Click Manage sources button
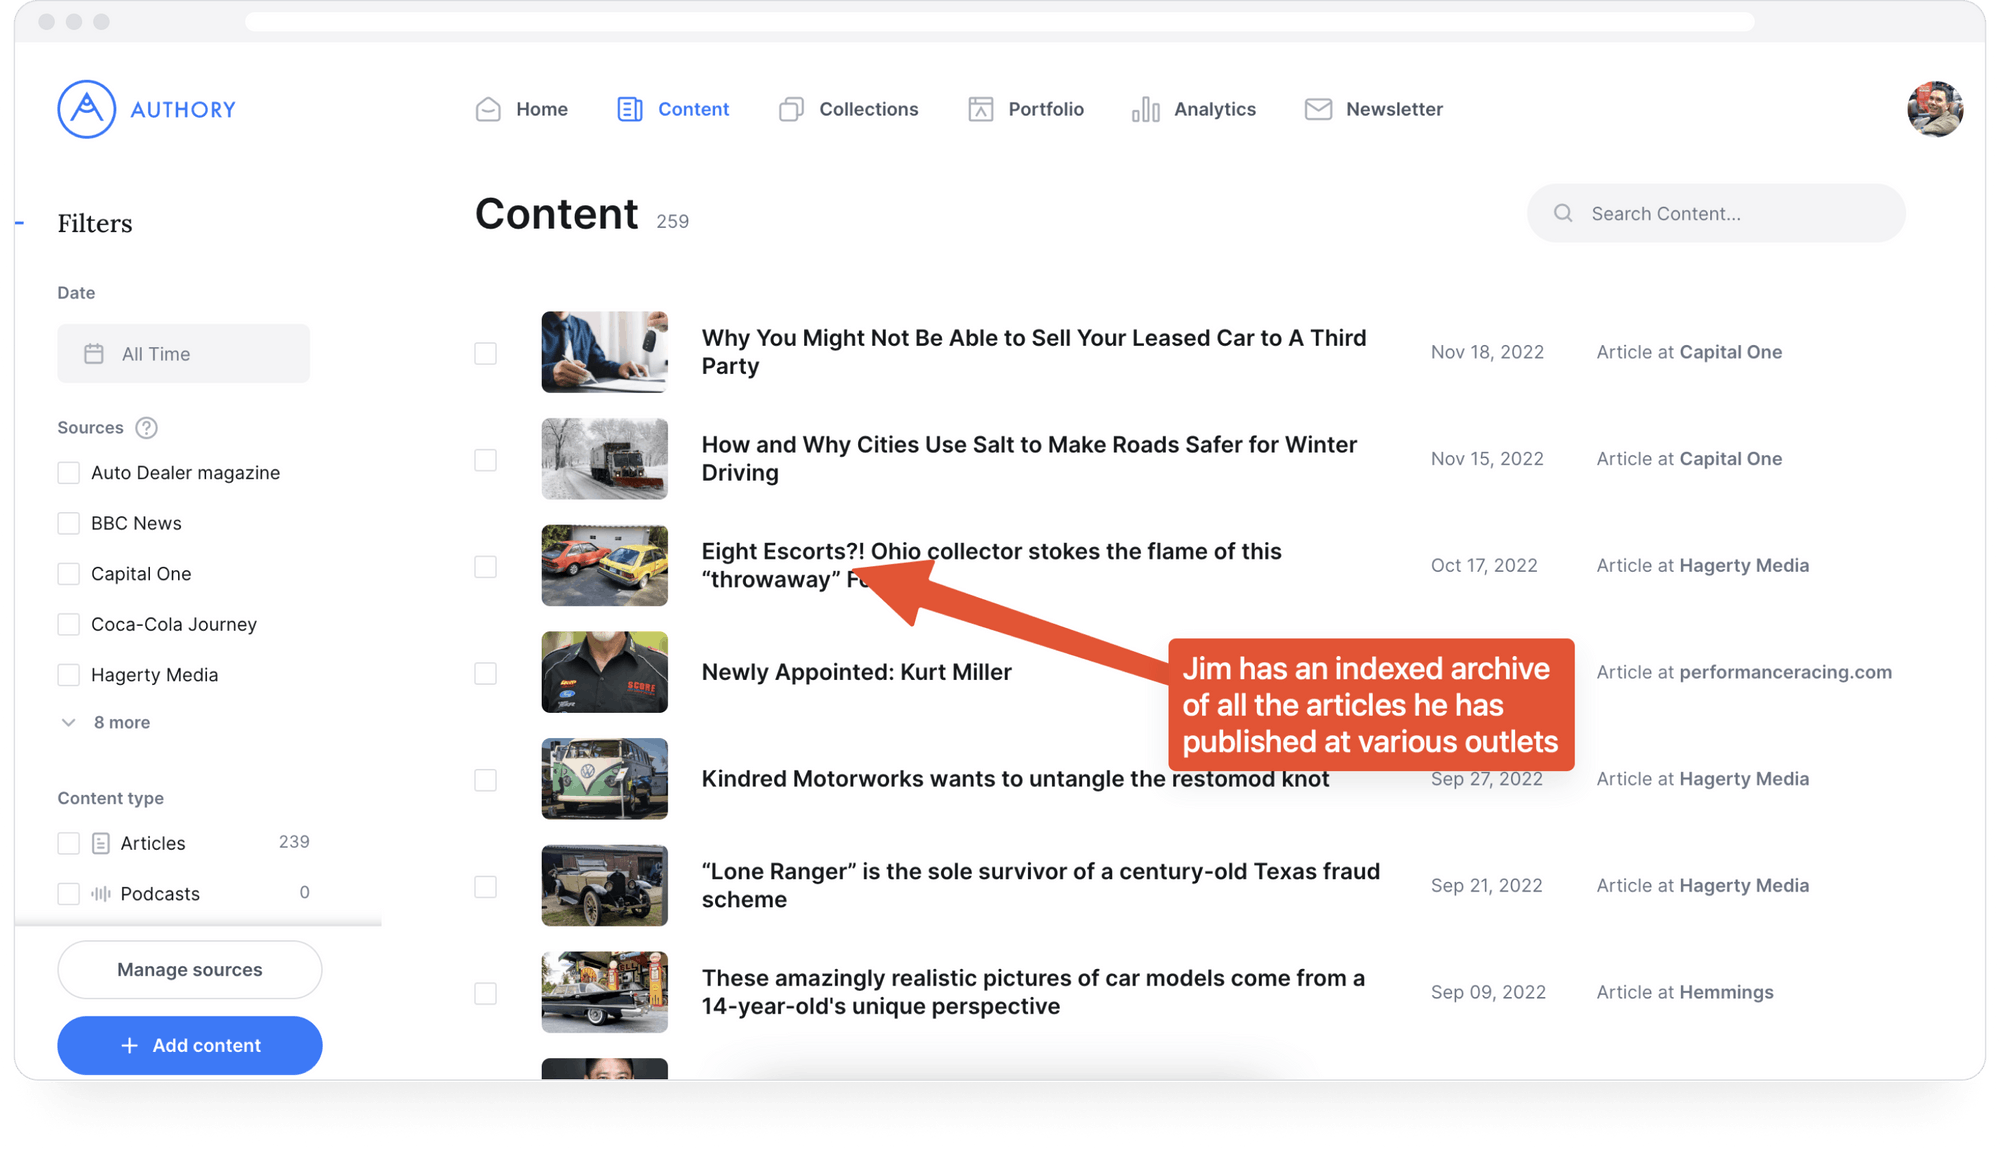 click(190, 969)
